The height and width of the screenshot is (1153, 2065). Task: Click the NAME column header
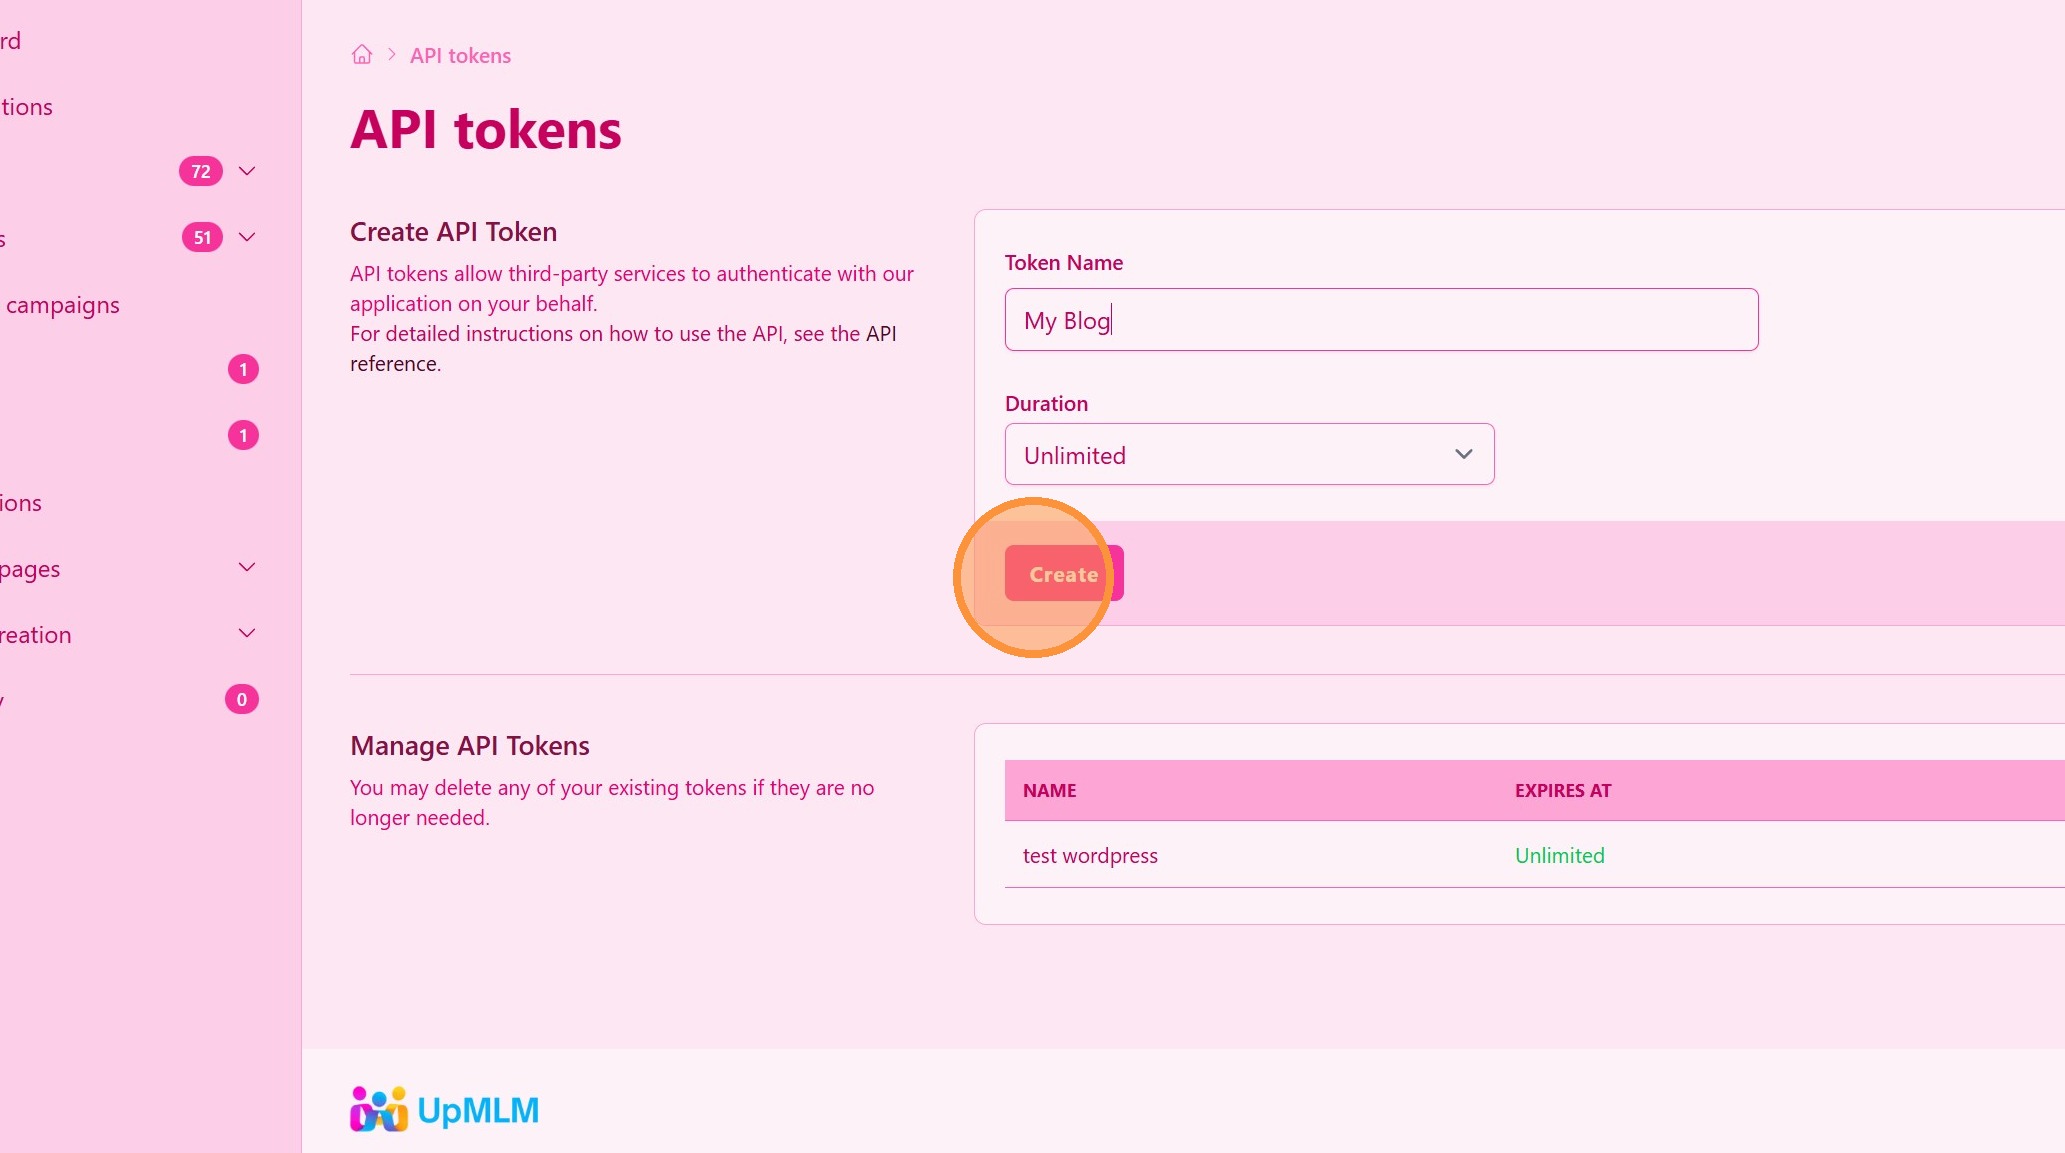(x=1049, y=791)
